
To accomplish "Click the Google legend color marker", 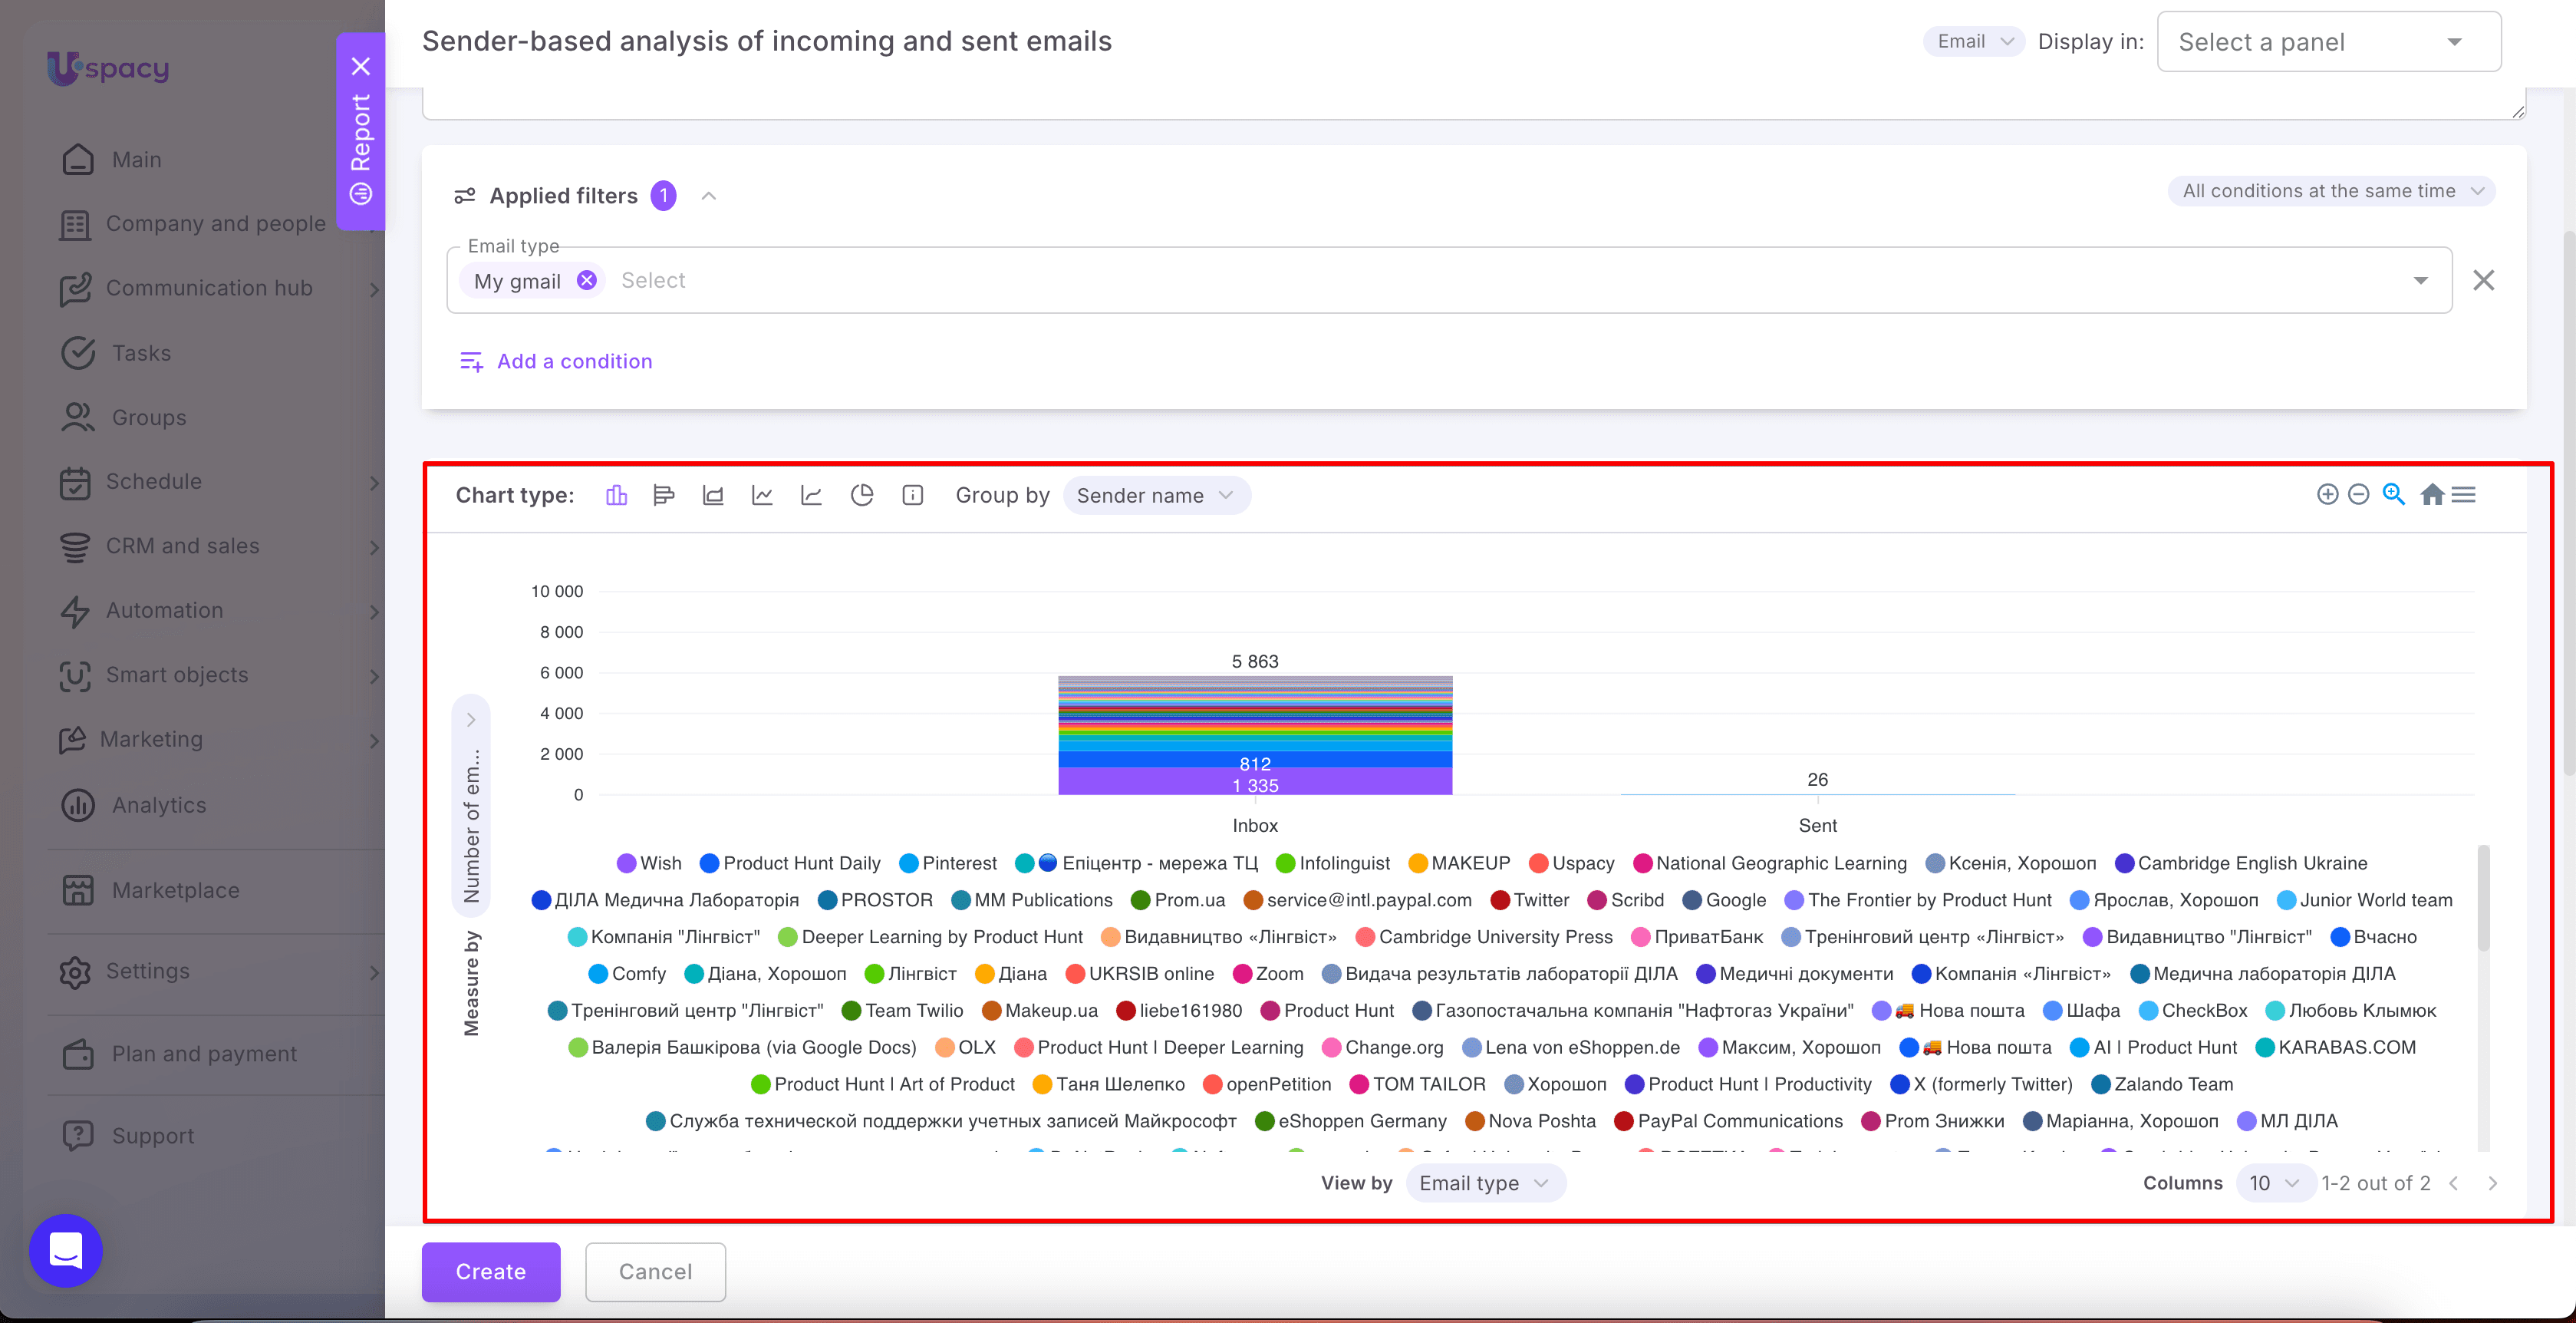I will click(1692, 900).
